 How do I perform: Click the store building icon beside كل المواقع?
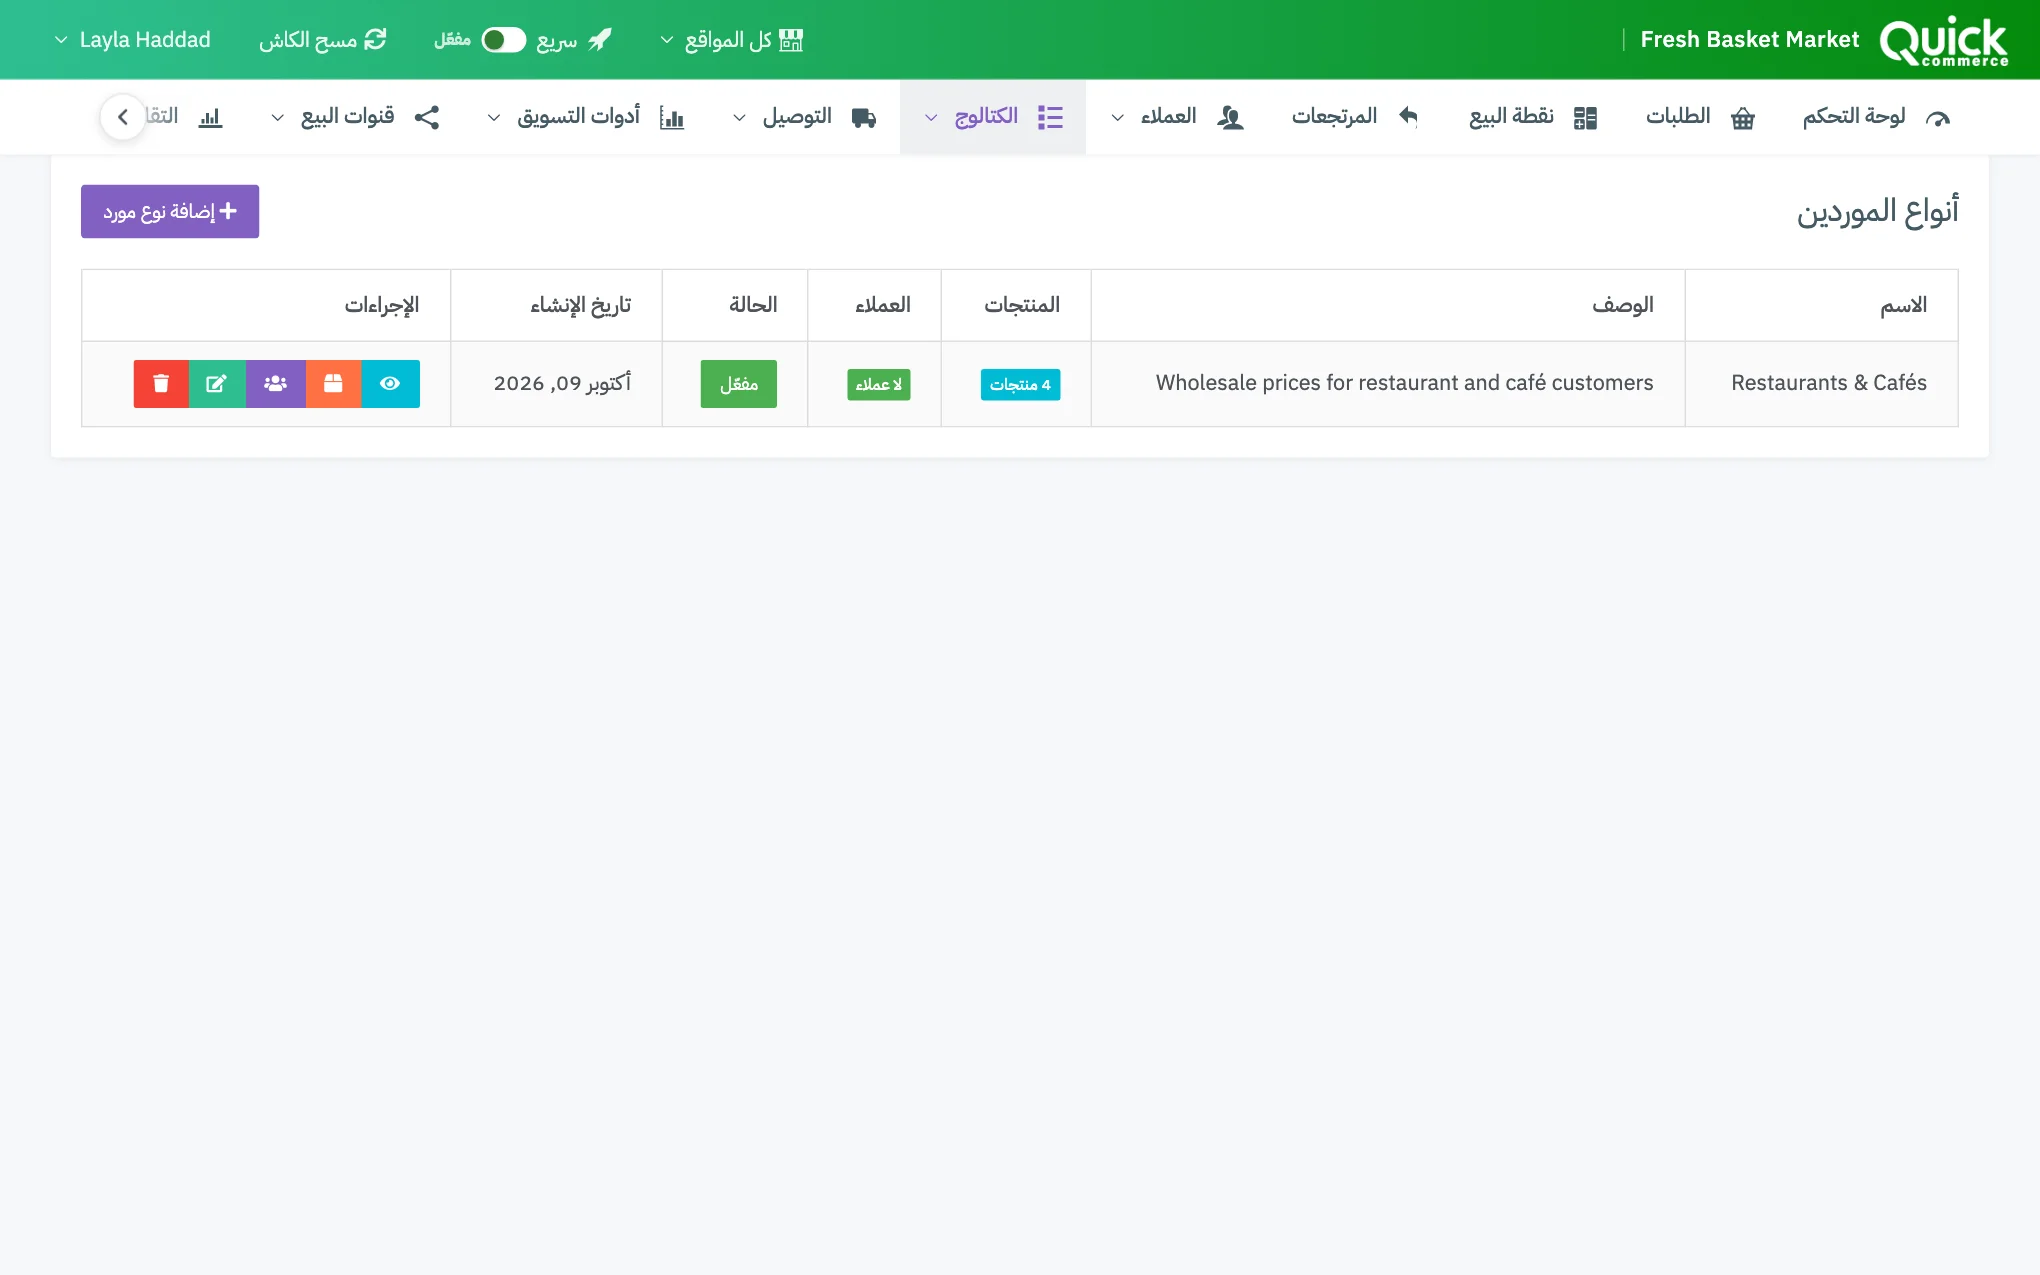pyautogui.click(x=791, y=40)
